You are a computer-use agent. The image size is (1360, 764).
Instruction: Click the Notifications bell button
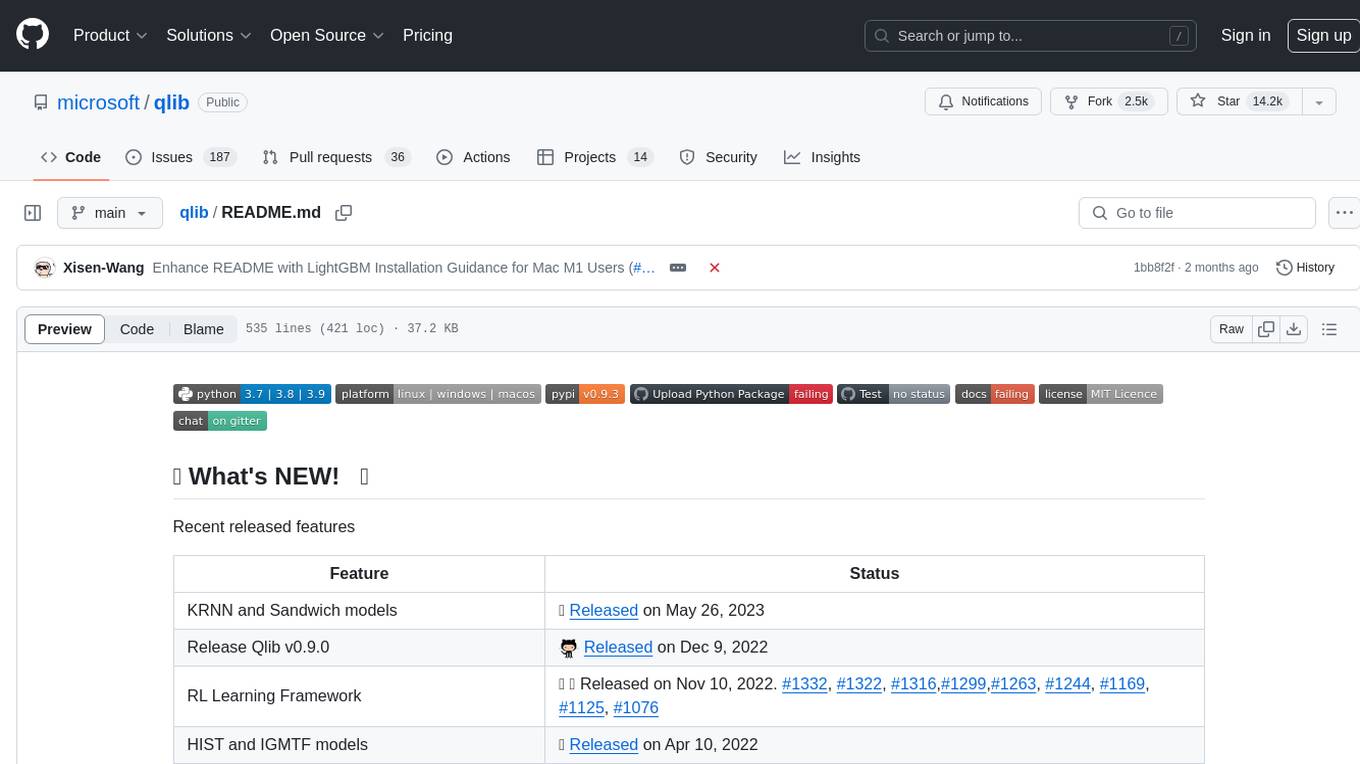click(x=984, y=102)
